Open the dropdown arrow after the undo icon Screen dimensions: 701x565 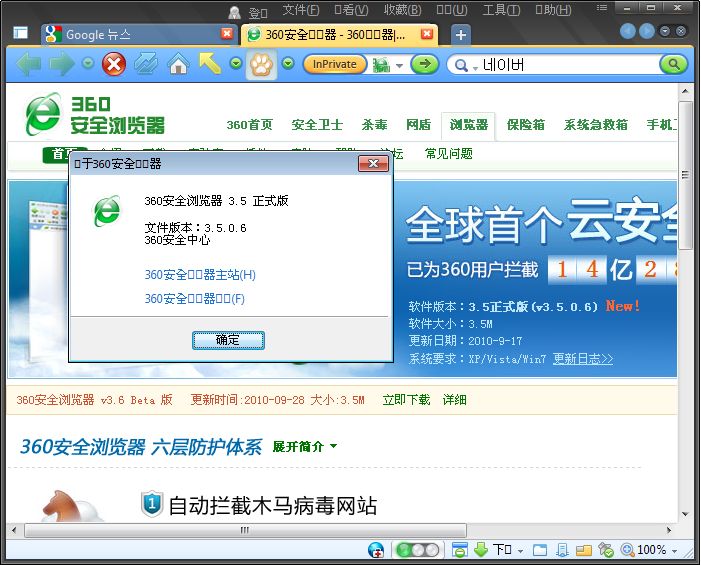tap(236, 63)
